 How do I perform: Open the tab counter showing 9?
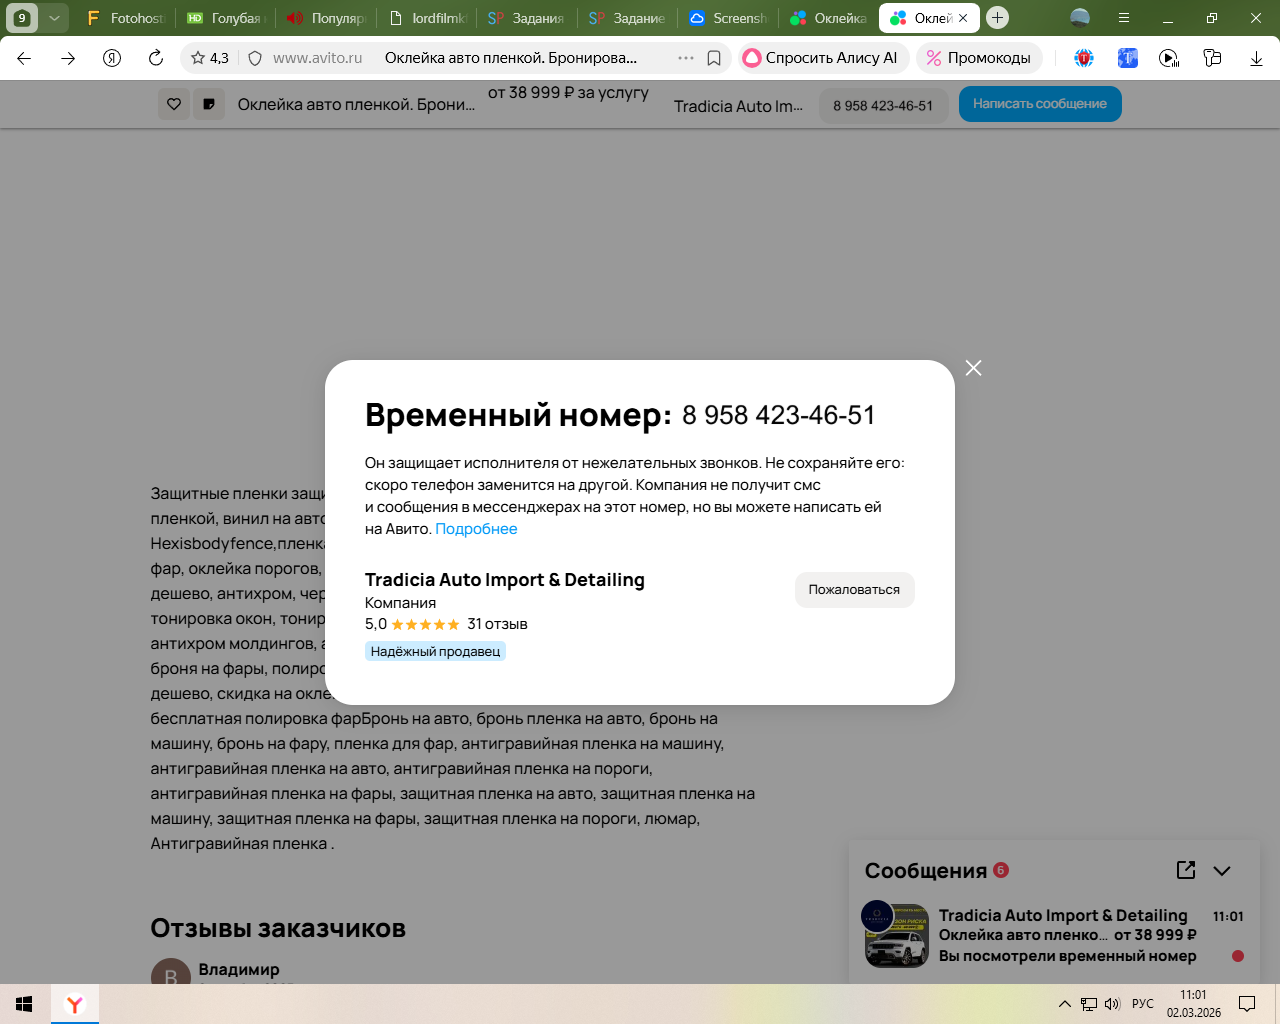22,18
